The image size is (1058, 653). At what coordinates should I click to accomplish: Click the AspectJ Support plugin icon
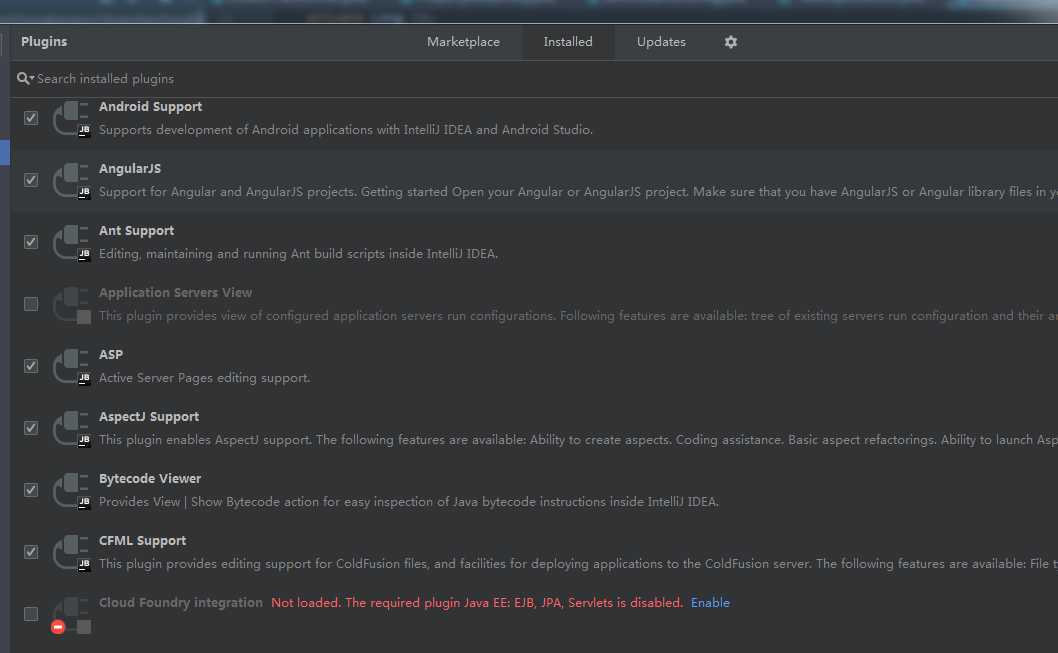72,429
